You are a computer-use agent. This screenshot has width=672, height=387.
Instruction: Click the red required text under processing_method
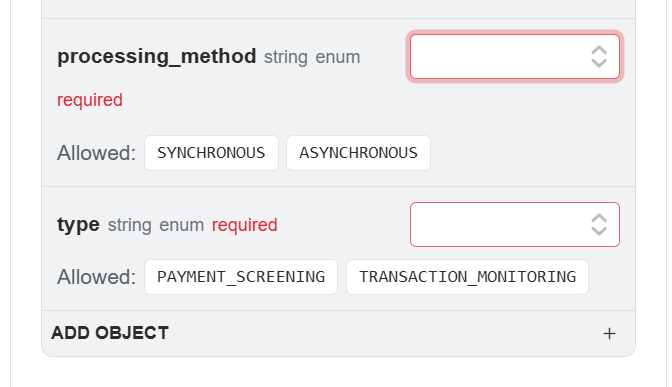[90, 100]
